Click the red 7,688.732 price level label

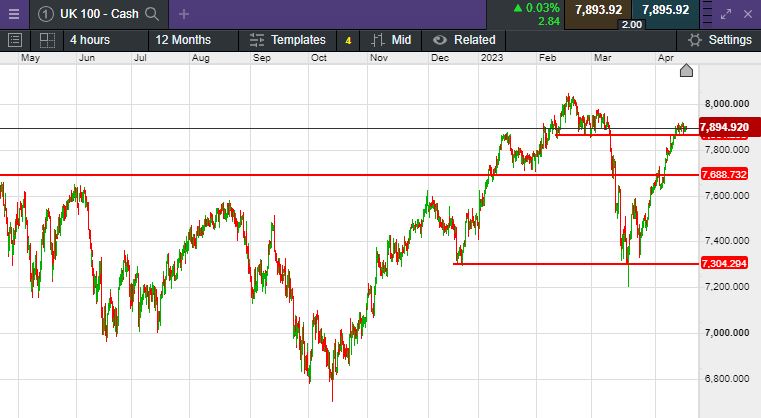(x=725, y=175)
